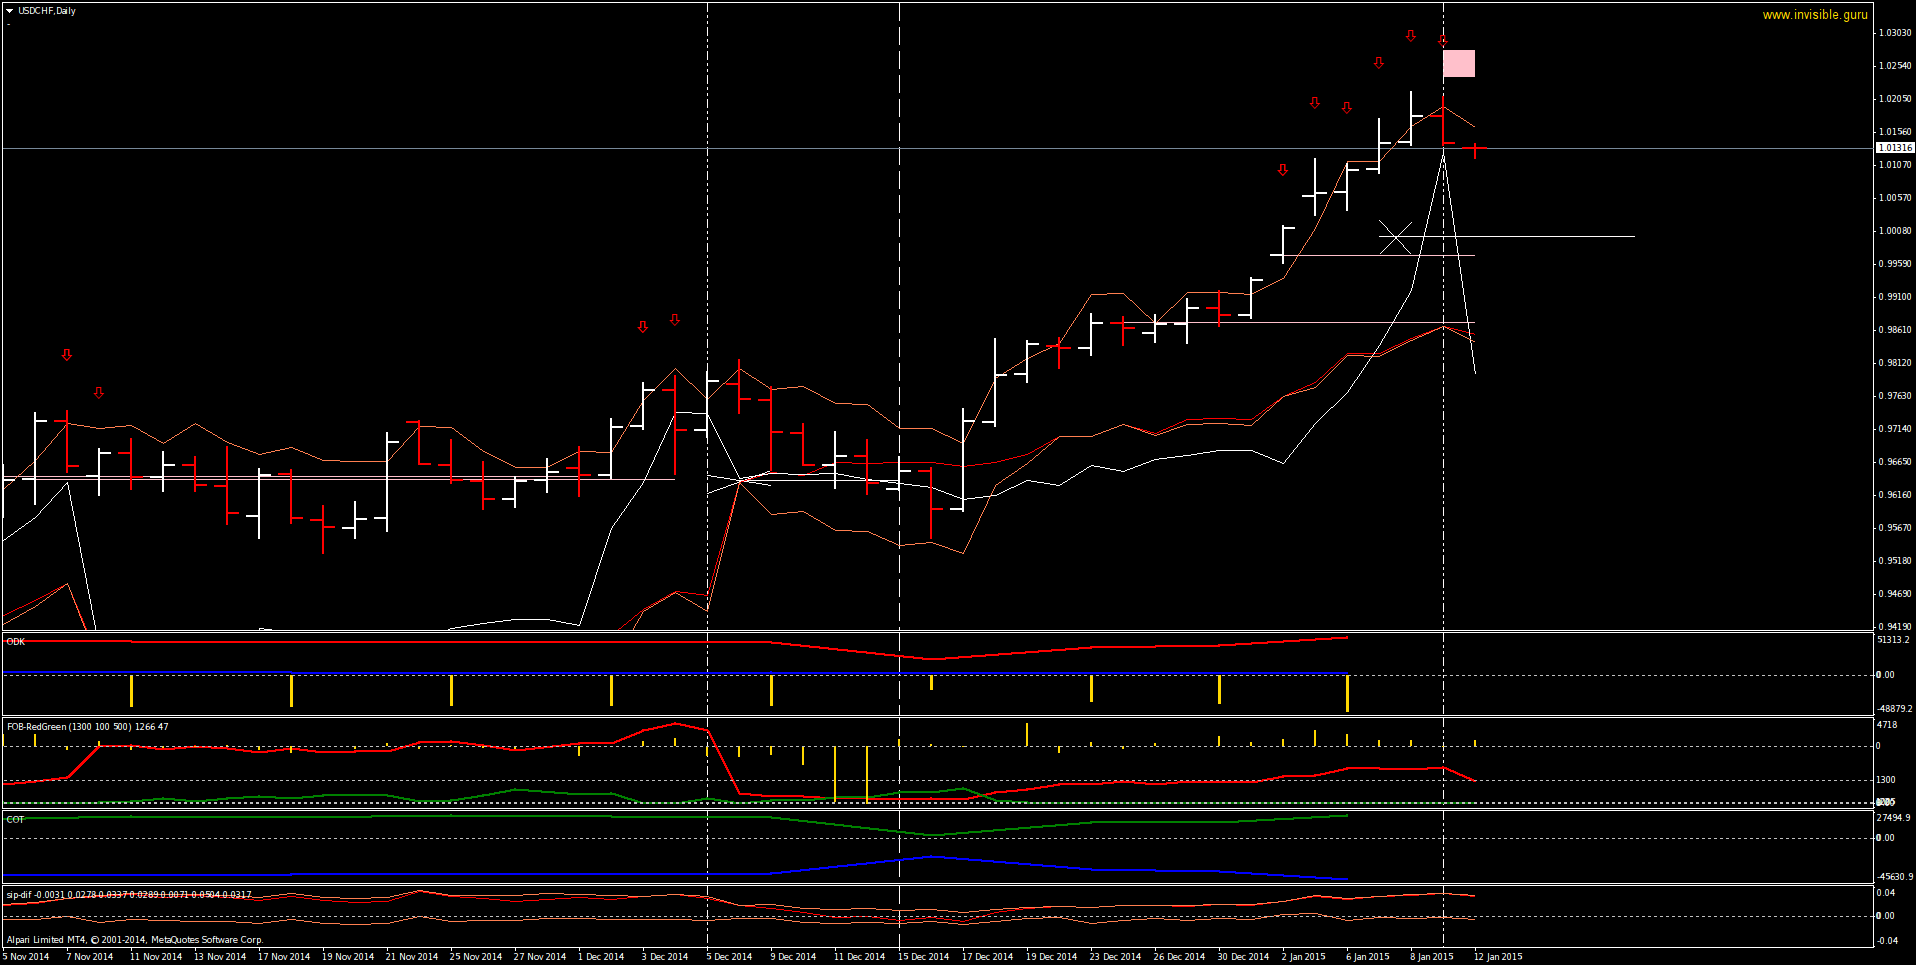The image size is (1916, 965).
Task: Click the sip-dif indicator values label
Action: click(129, 895)
